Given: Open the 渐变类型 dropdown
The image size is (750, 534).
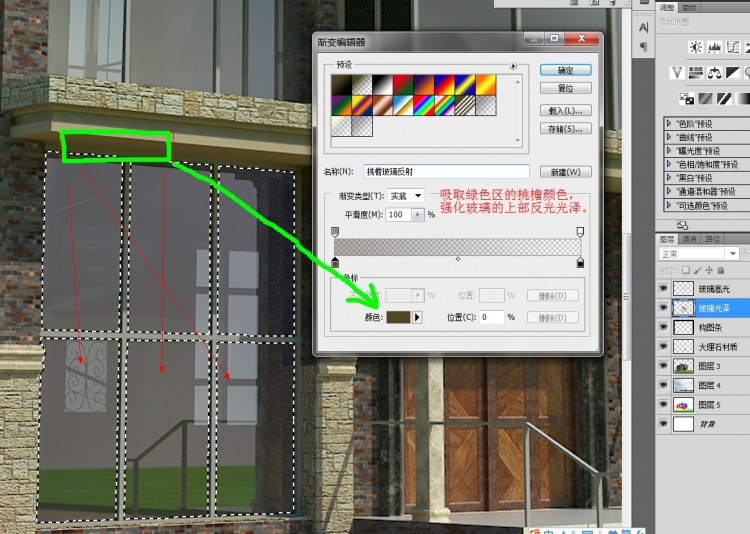Looking at the screenshot, I should [405, 196].
